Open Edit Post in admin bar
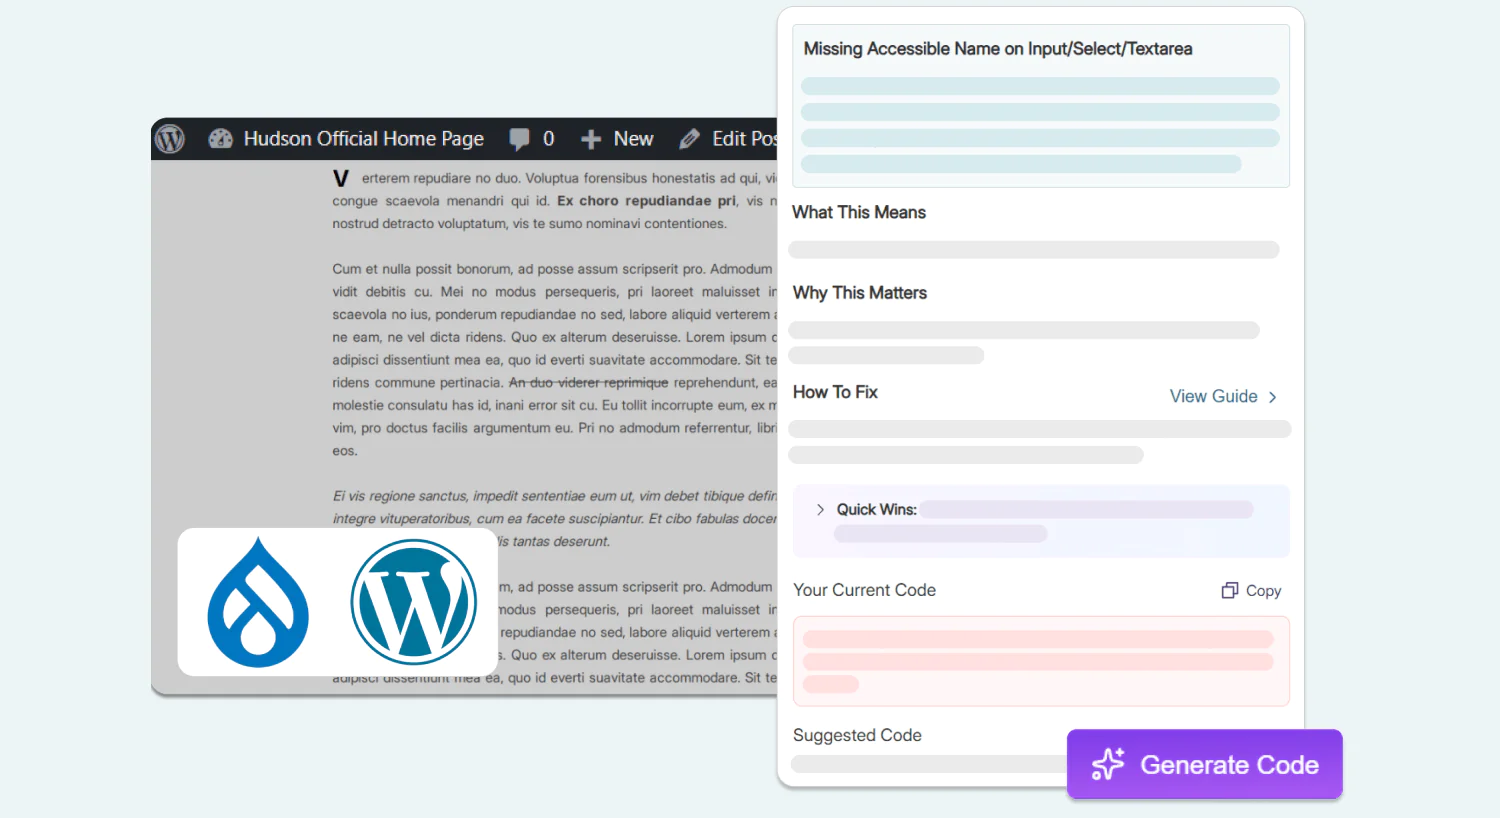The image size is (1500, 818). pos(744,139)
